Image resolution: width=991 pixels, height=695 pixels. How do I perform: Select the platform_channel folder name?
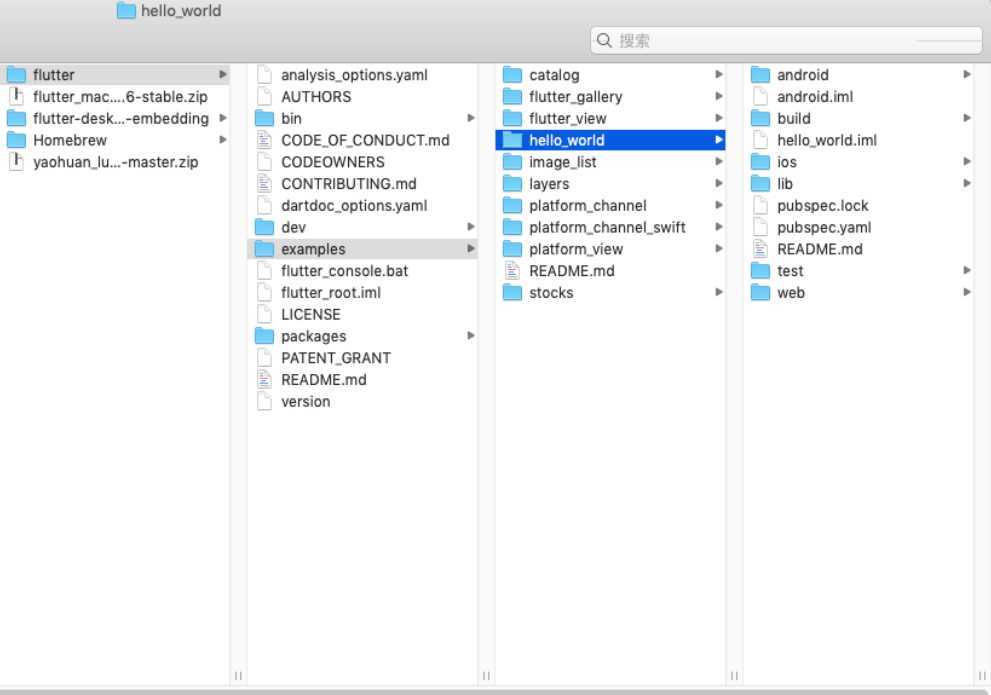click(x=588, y=205)
